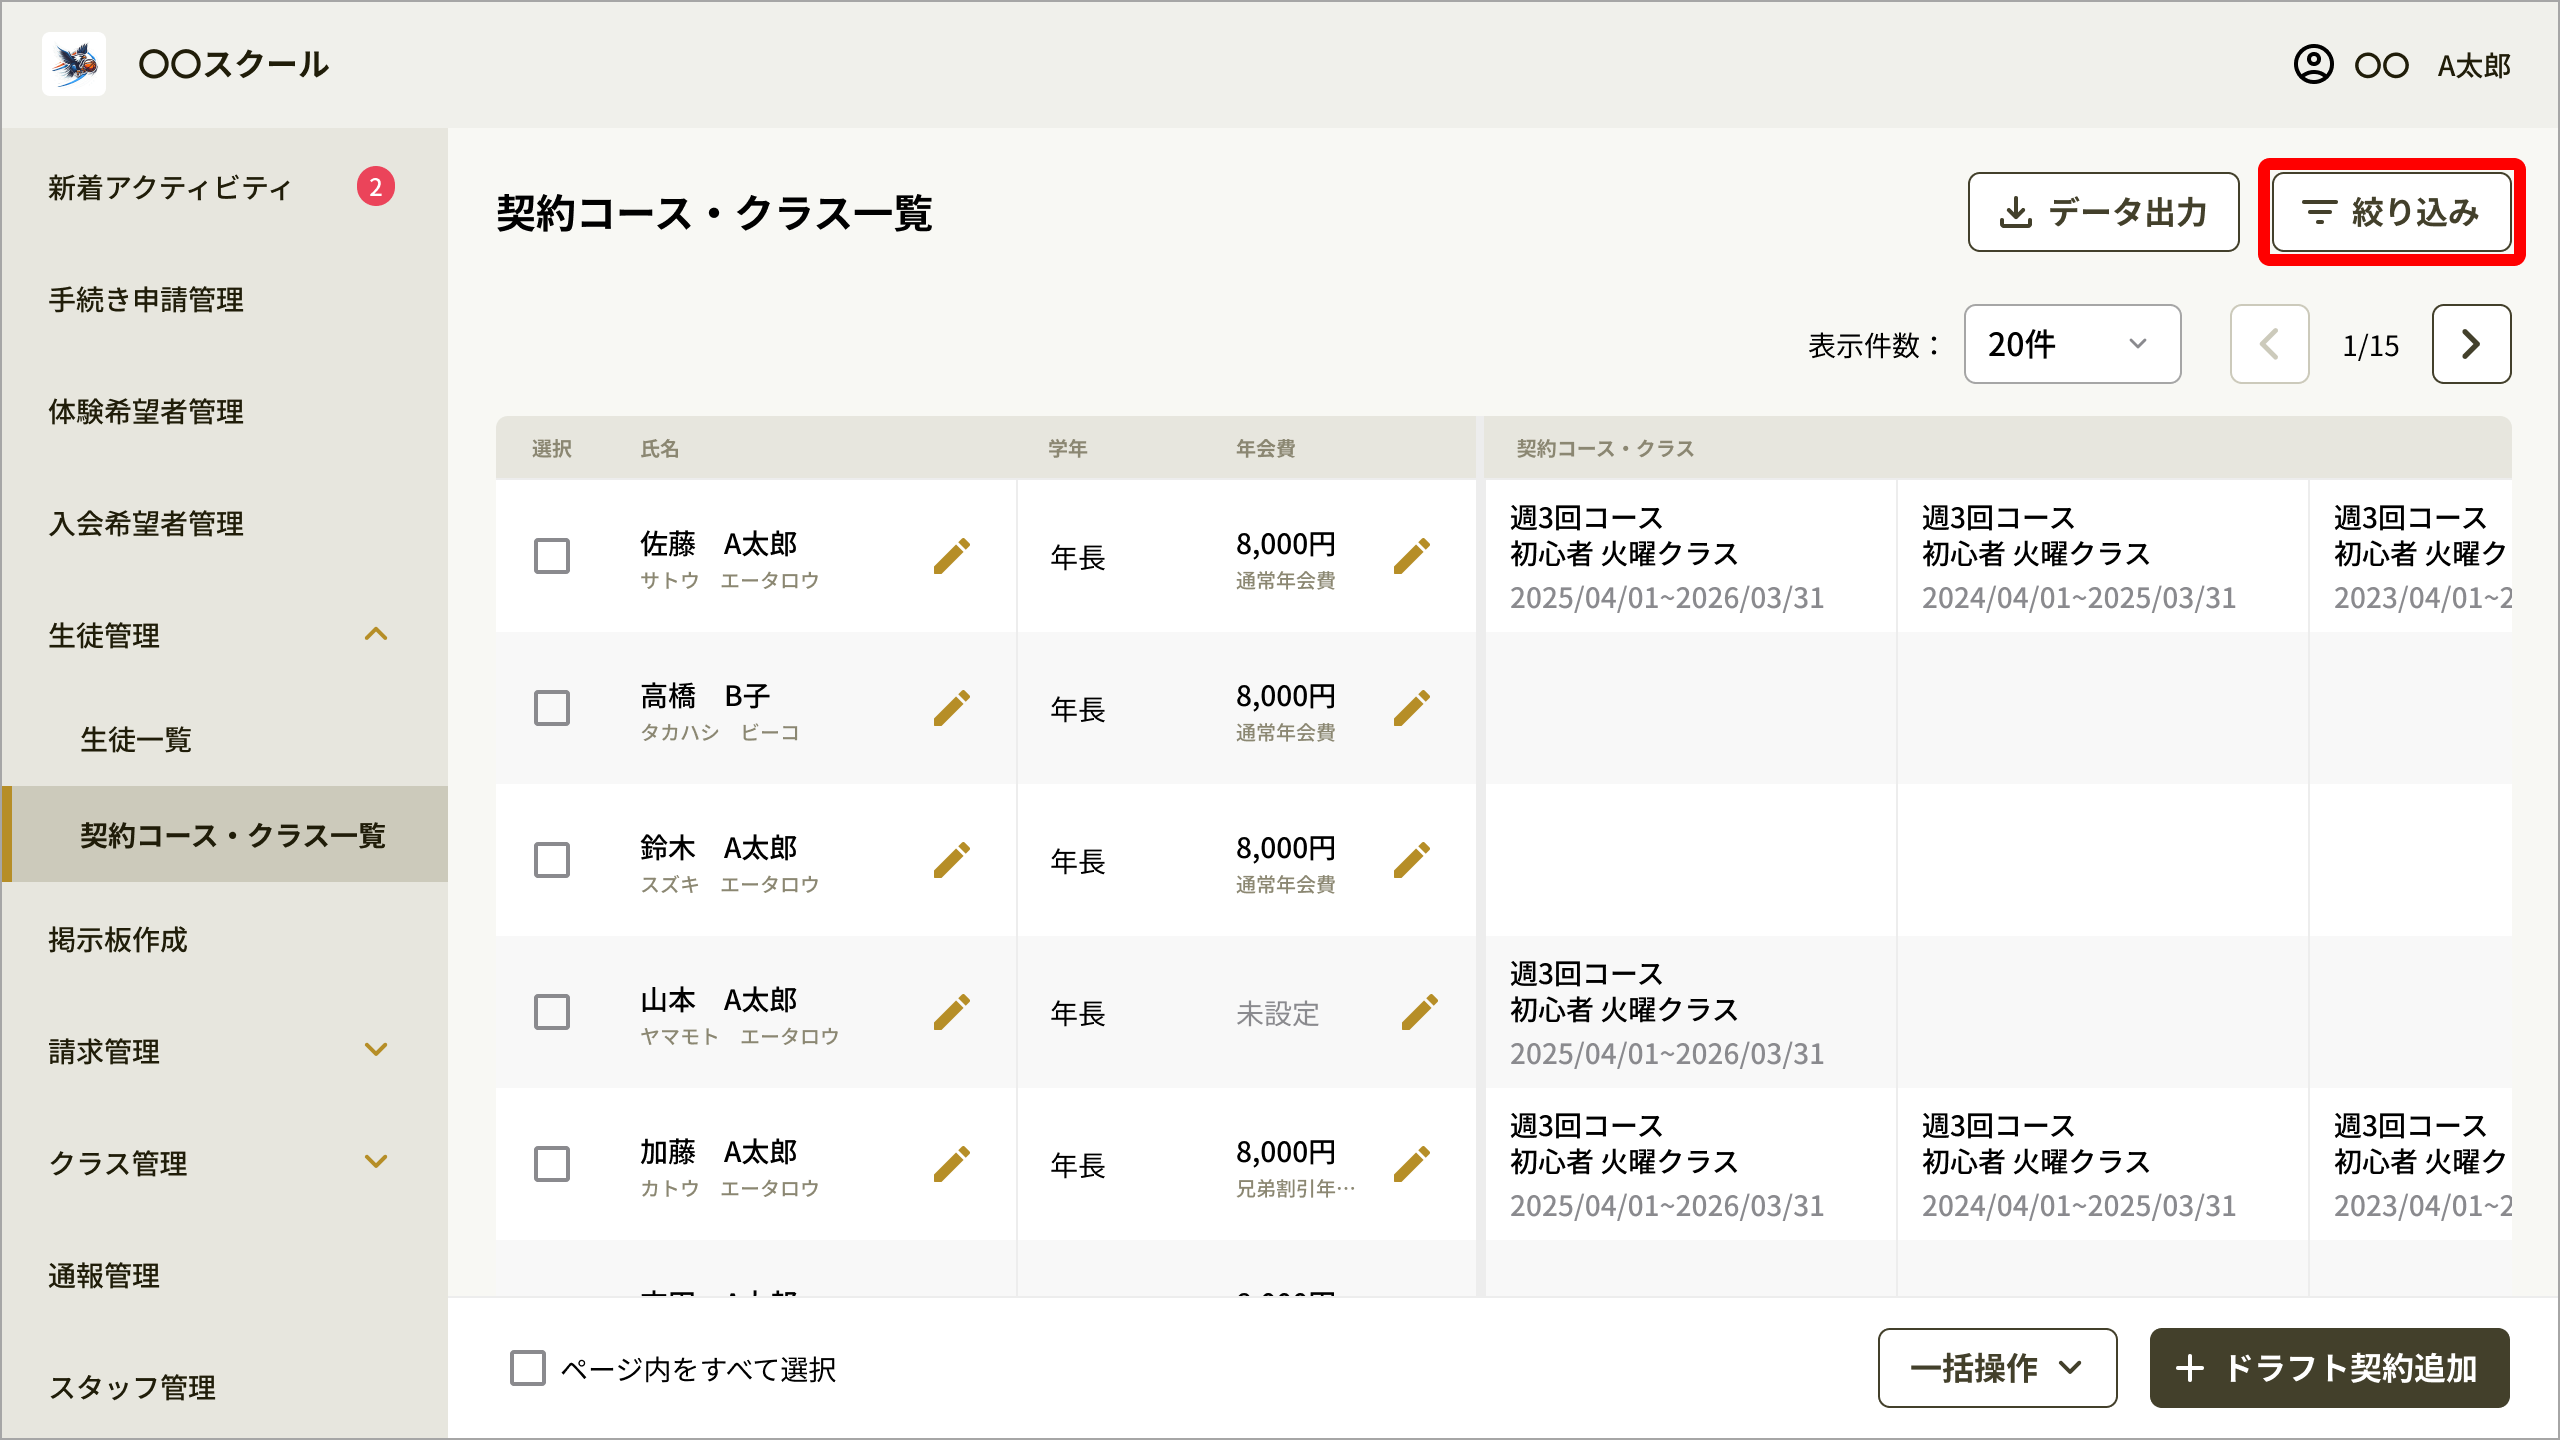2560x1440 pixels.
Task: Go to next page arrow
Action: 2472,344
